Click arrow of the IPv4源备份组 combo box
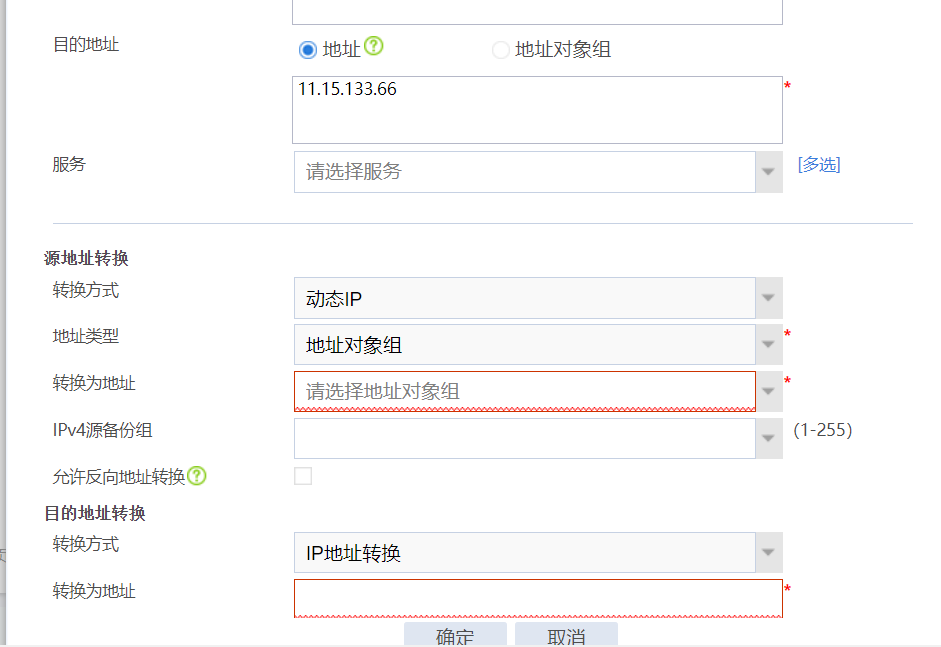The image size is (941, 647). click(x=768, y=438)
